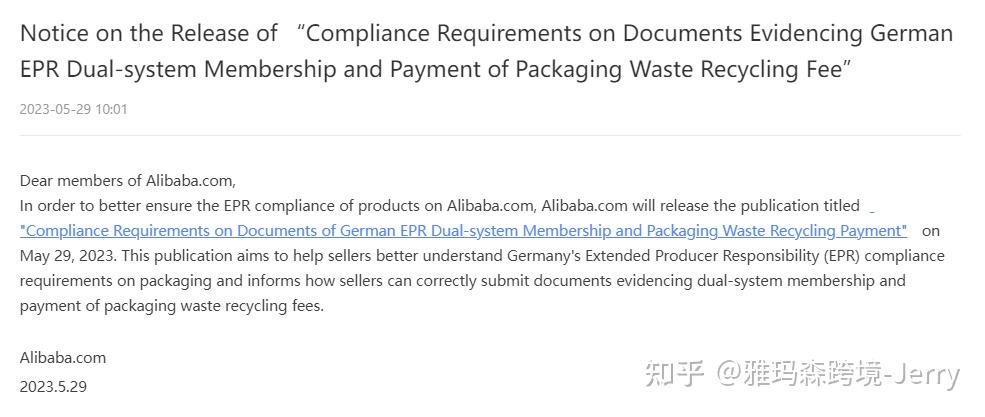
Task: Click the 2023.5.29 closing date
Action: click(53, 387)
